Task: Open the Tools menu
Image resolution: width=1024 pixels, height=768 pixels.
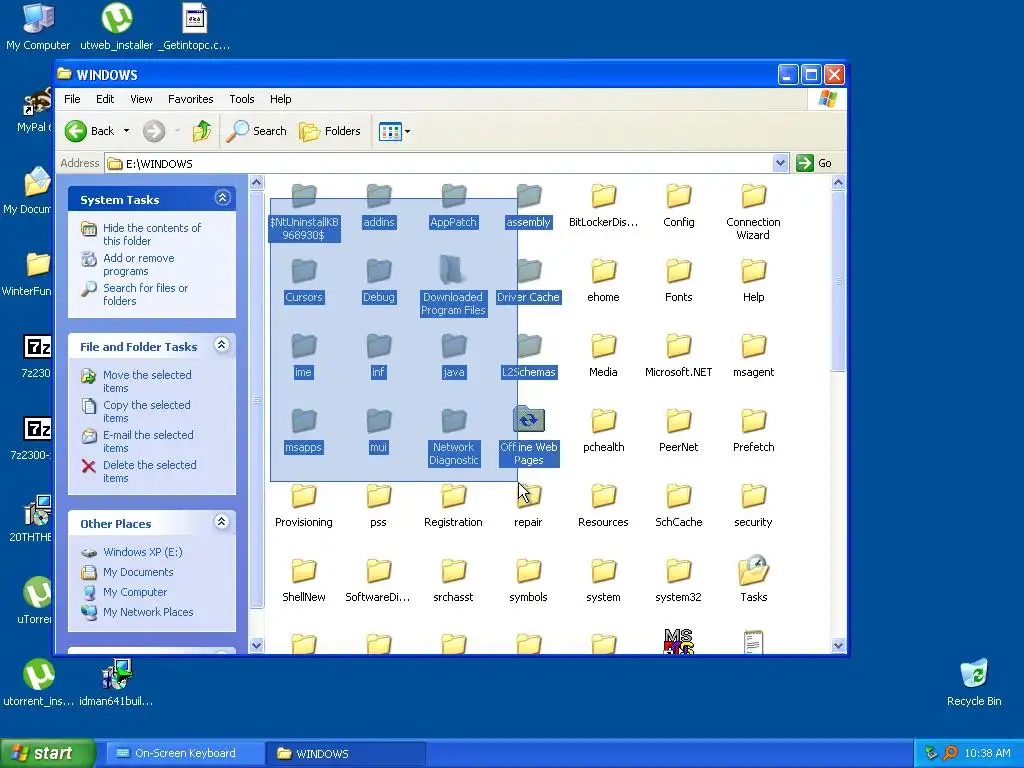Action: [242, 99]
